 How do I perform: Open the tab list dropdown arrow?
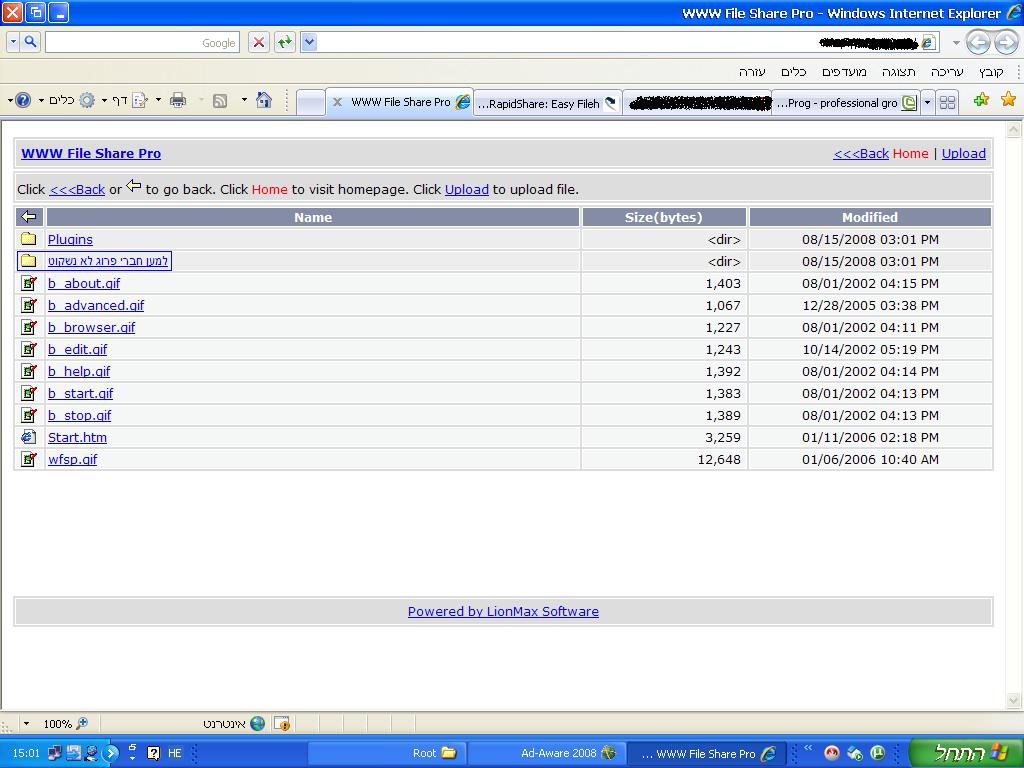click(x=927, y=102)
